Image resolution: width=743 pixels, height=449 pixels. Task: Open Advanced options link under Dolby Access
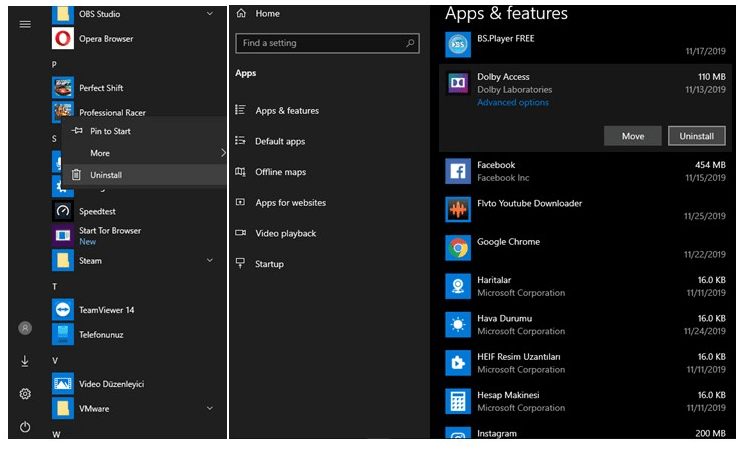[x=513, y=102]
